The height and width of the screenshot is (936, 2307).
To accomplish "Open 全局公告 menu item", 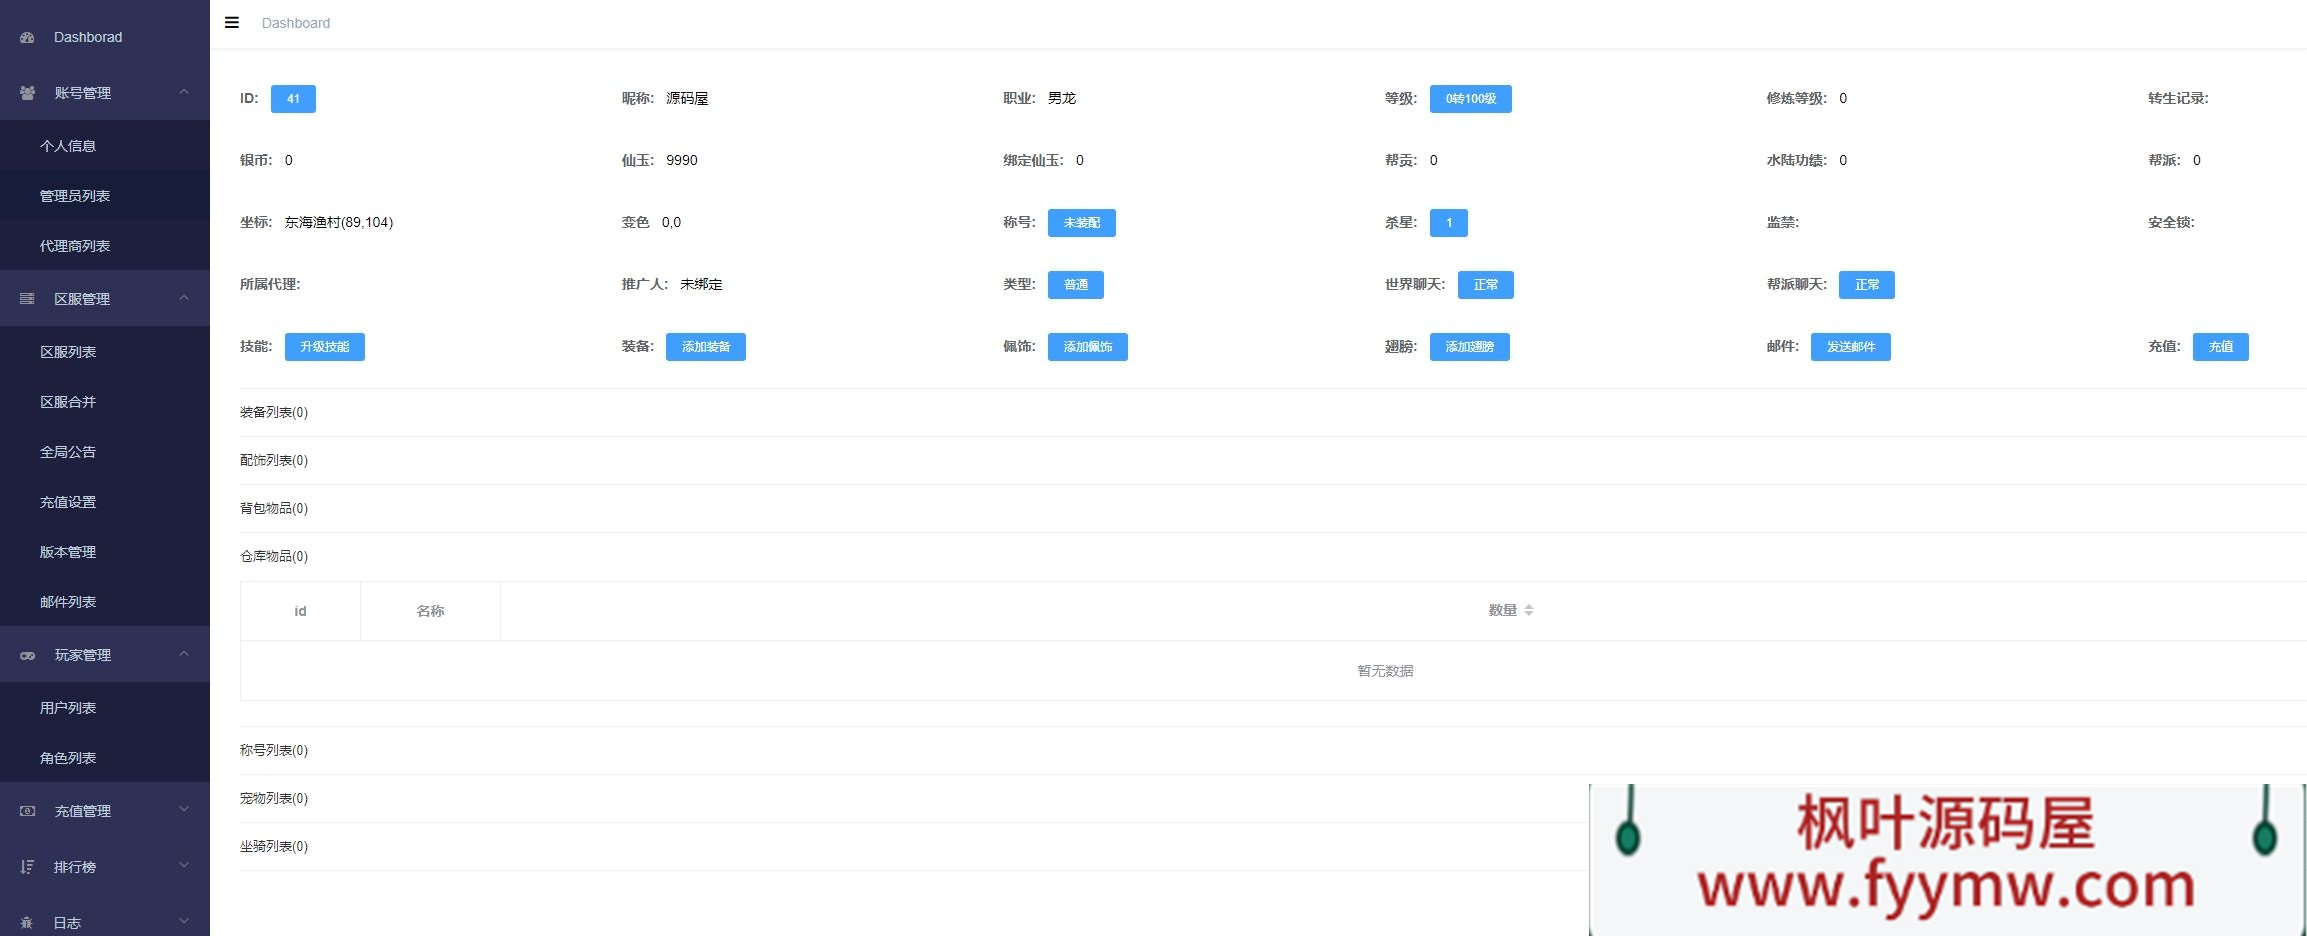I will coord(68,452).
